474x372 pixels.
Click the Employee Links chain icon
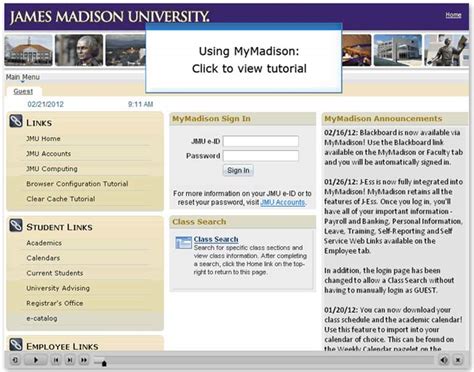(16, 345)
